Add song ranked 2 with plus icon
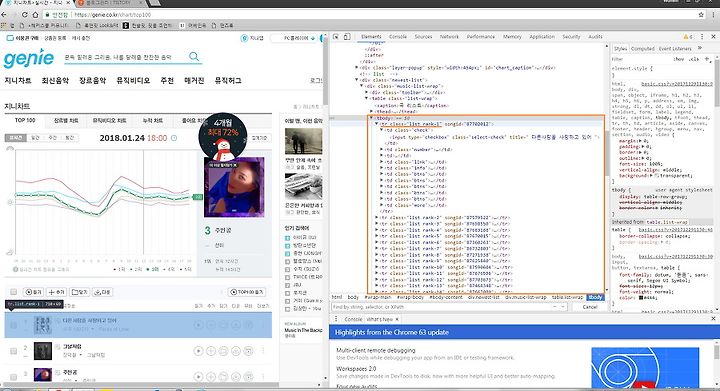Viewport: 720px width, 391px height. 211,351
